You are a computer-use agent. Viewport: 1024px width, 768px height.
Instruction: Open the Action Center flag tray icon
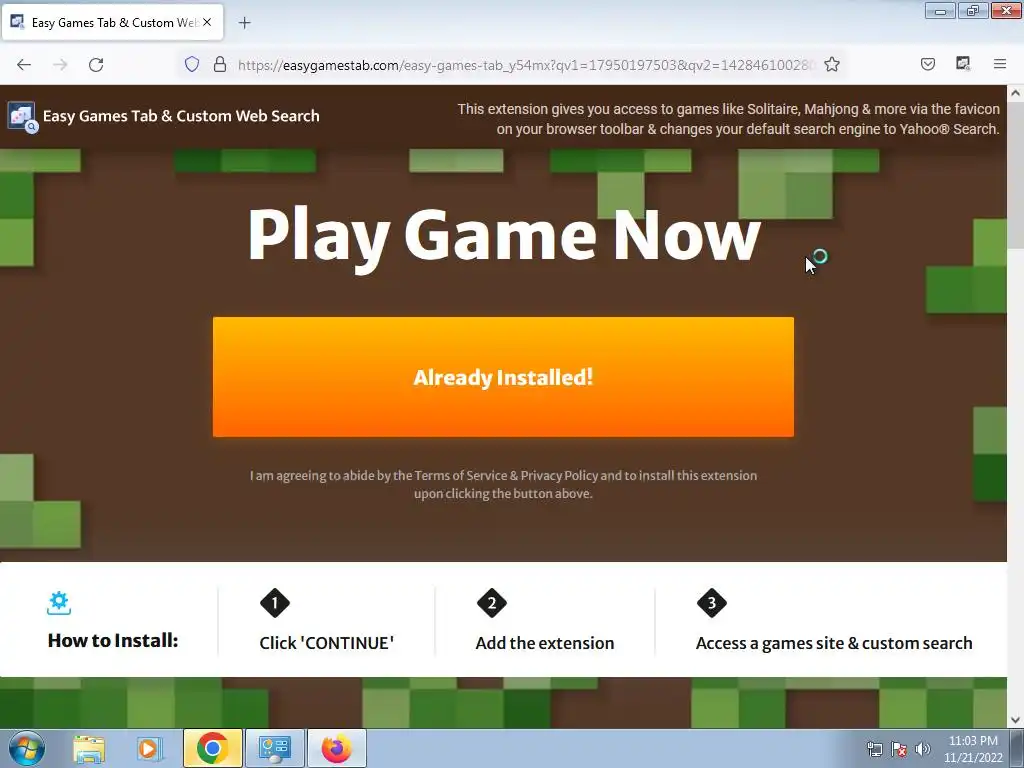point(899,749)
